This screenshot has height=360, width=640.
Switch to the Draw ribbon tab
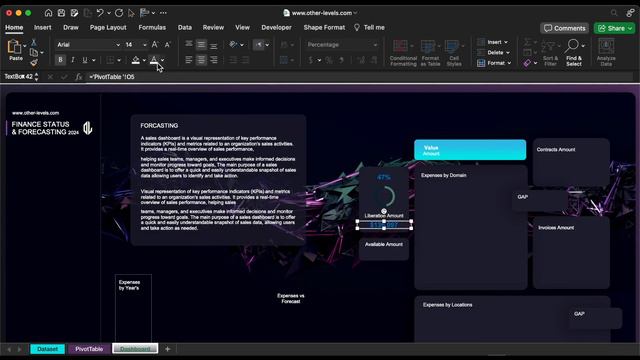tap(71, 27)
